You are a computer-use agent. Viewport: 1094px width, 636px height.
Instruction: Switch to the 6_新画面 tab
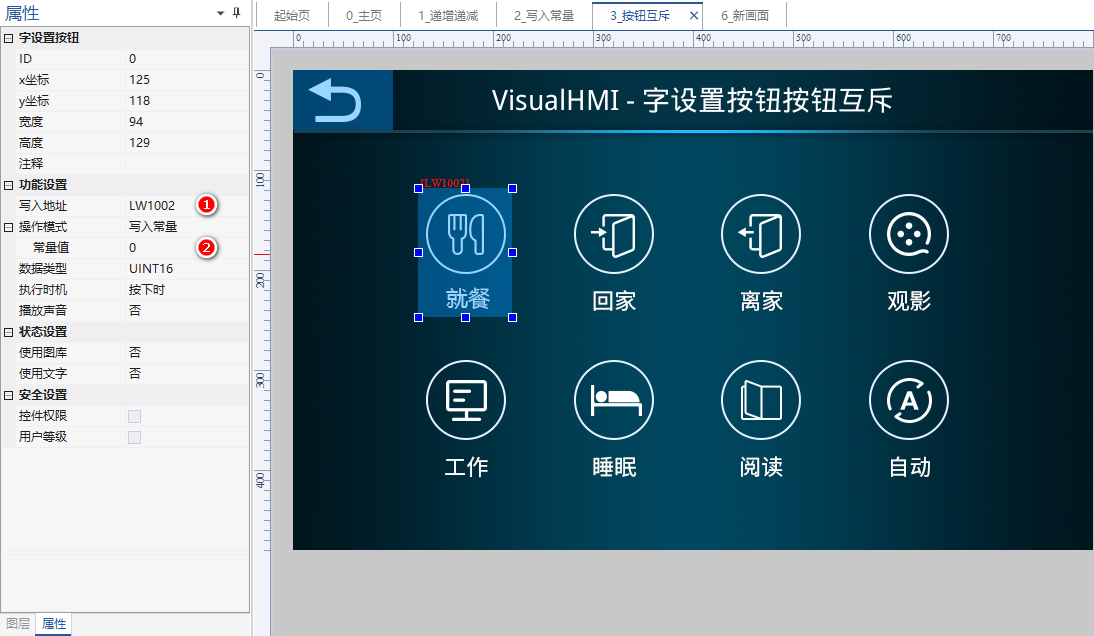[745, 15]
